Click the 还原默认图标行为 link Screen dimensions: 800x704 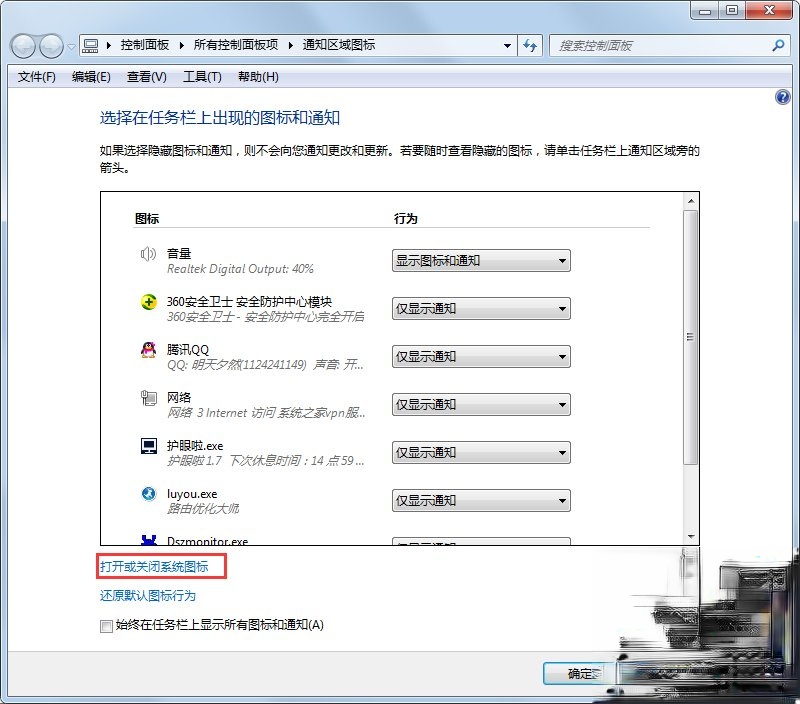point(147,596)
